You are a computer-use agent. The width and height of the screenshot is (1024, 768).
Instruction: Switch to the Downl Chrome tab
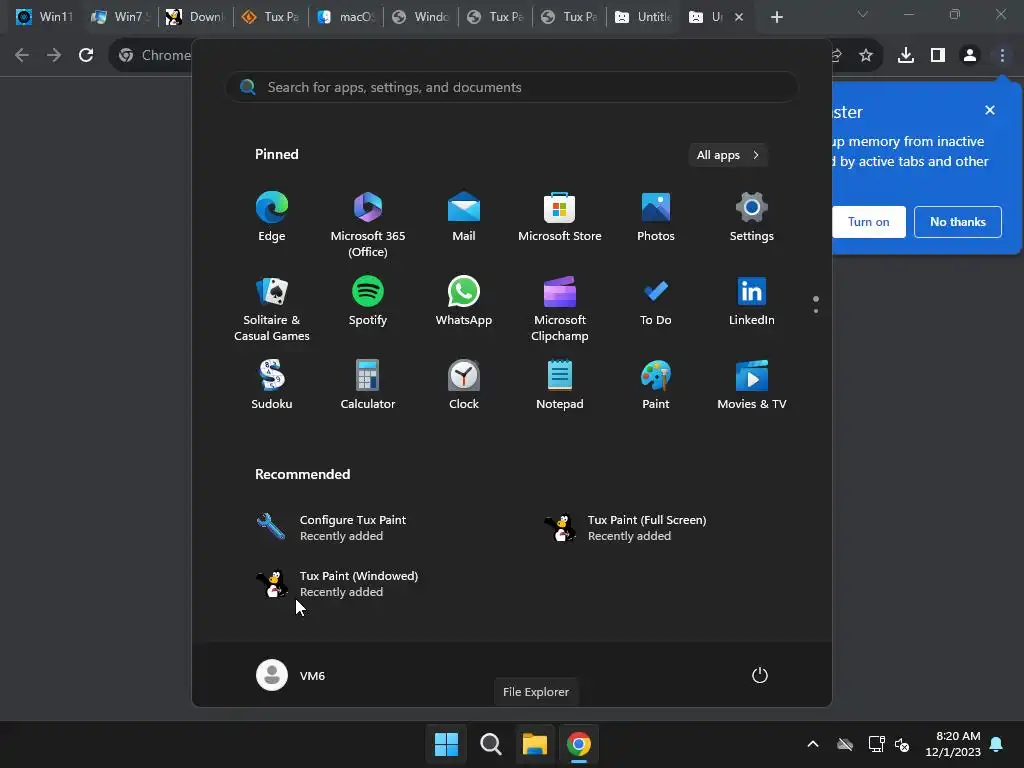coord(195,17)
